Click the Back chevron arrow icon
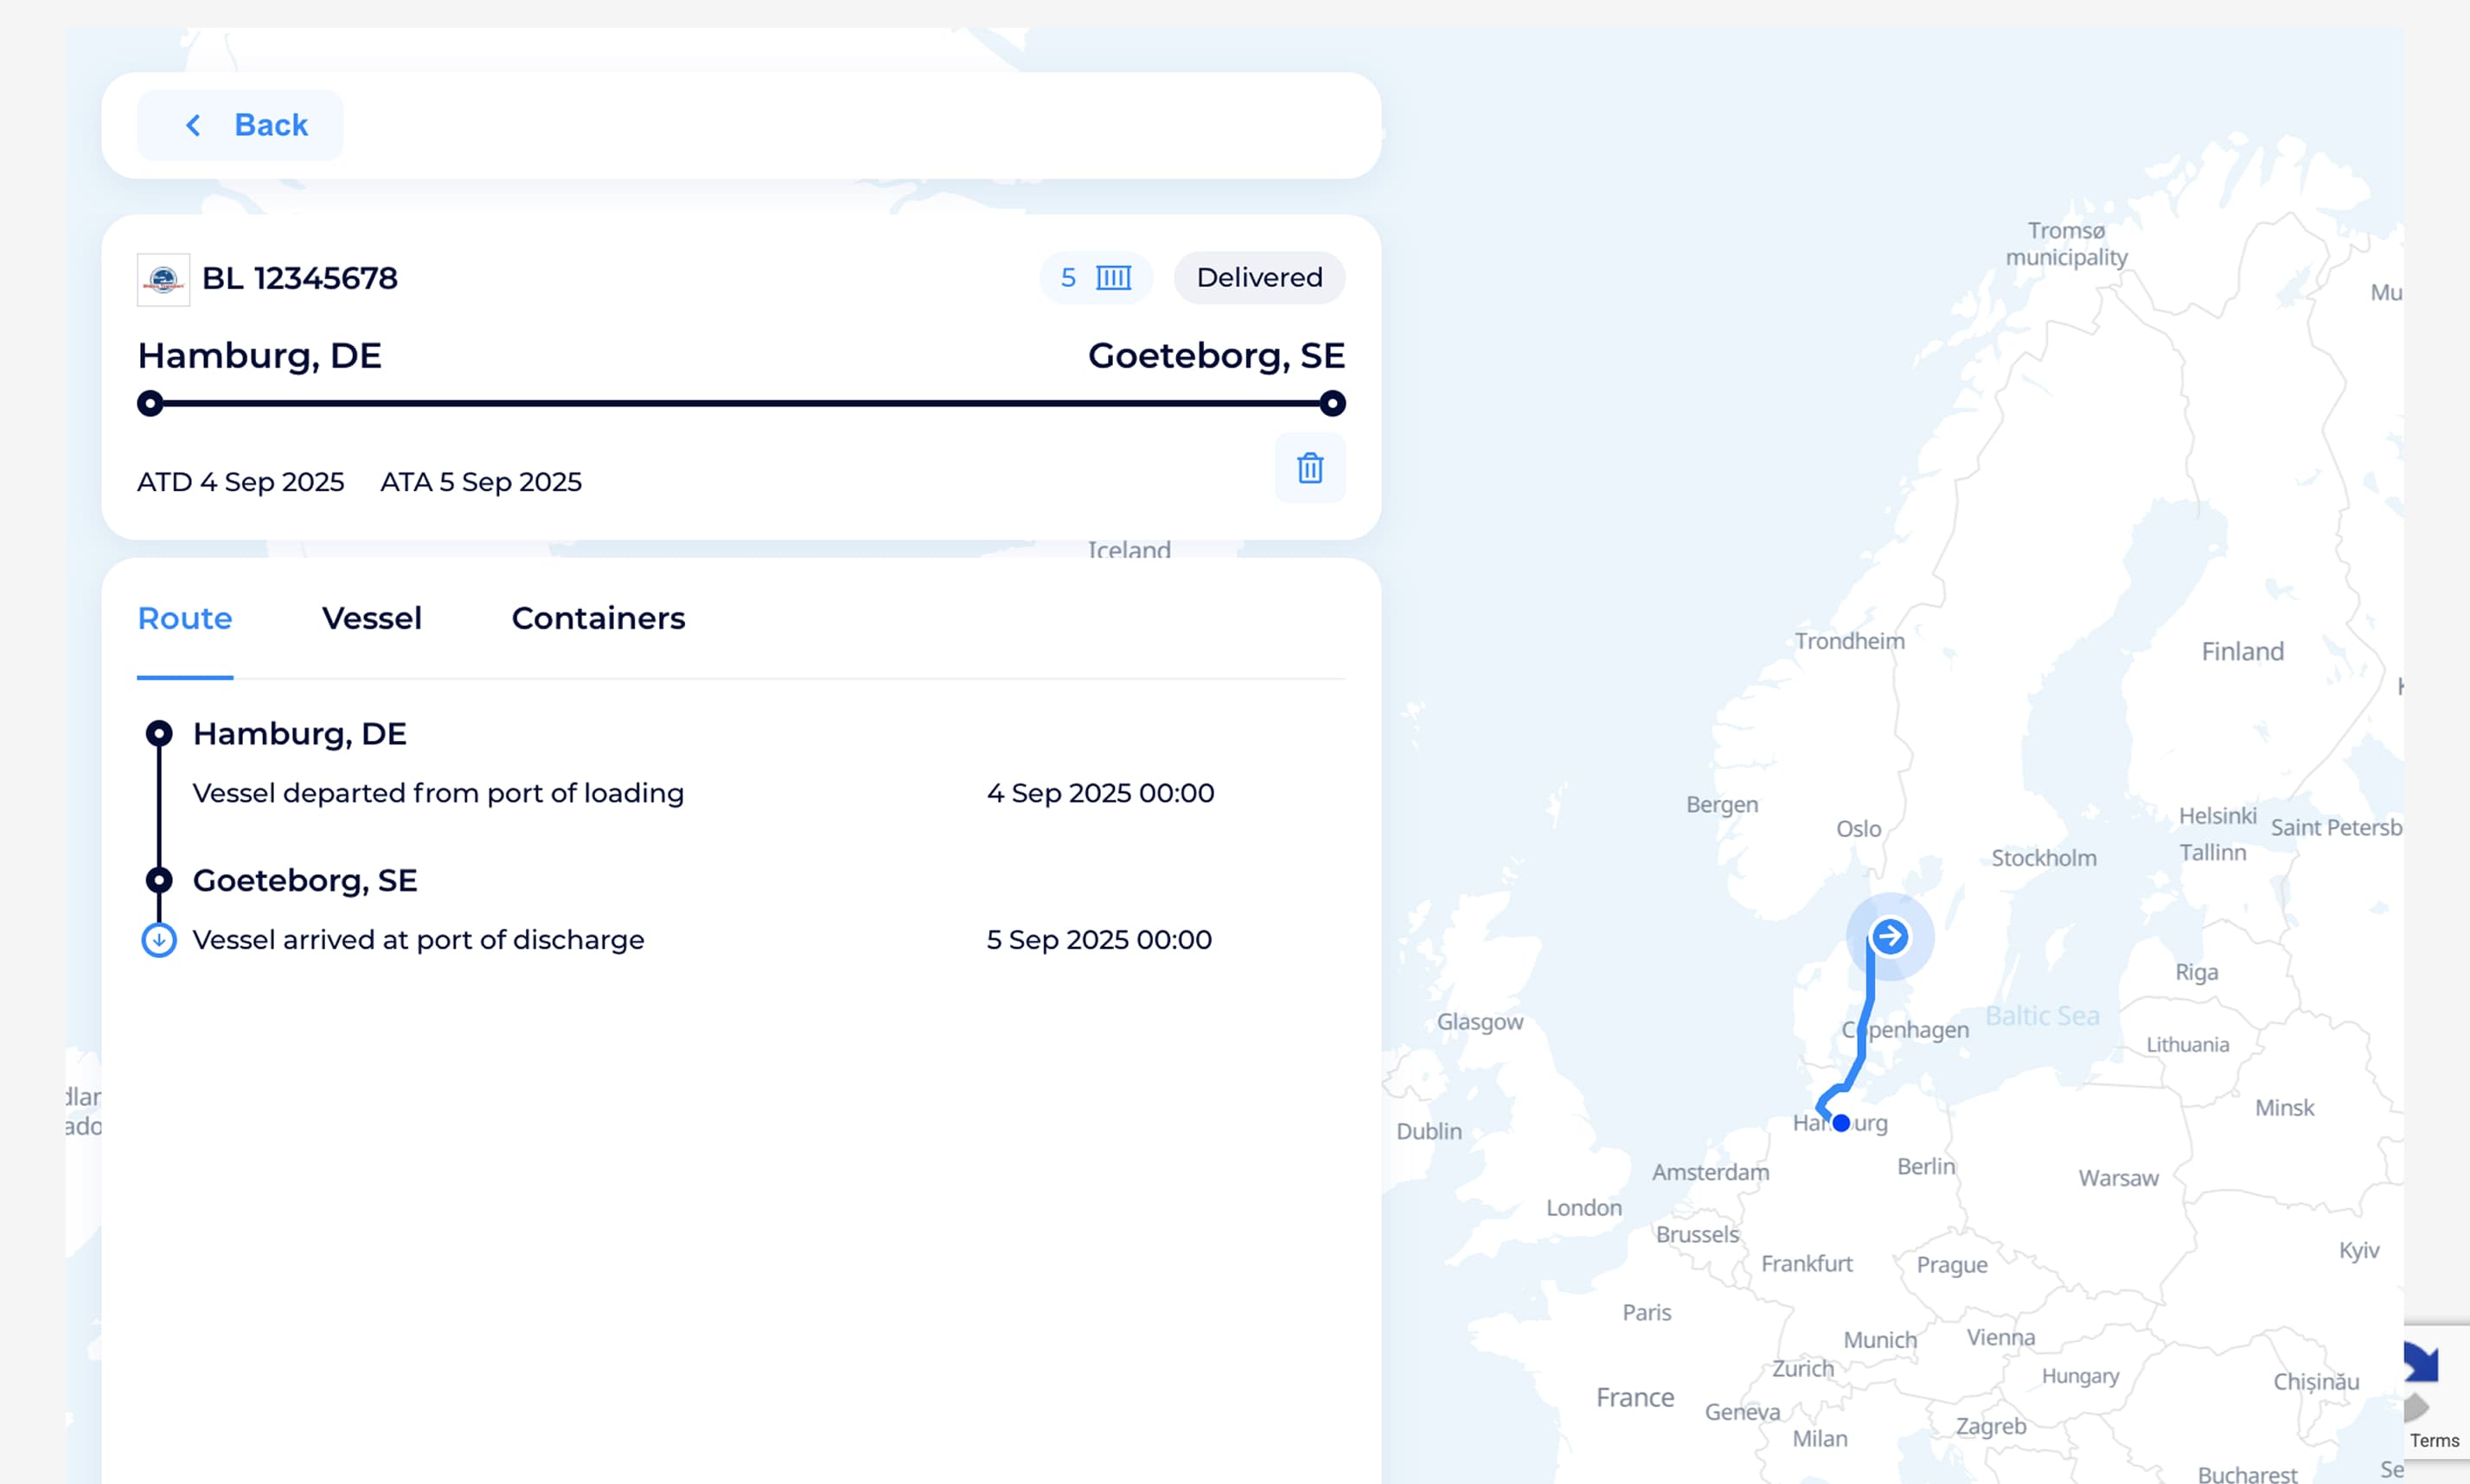 click(x=194, y=125)
